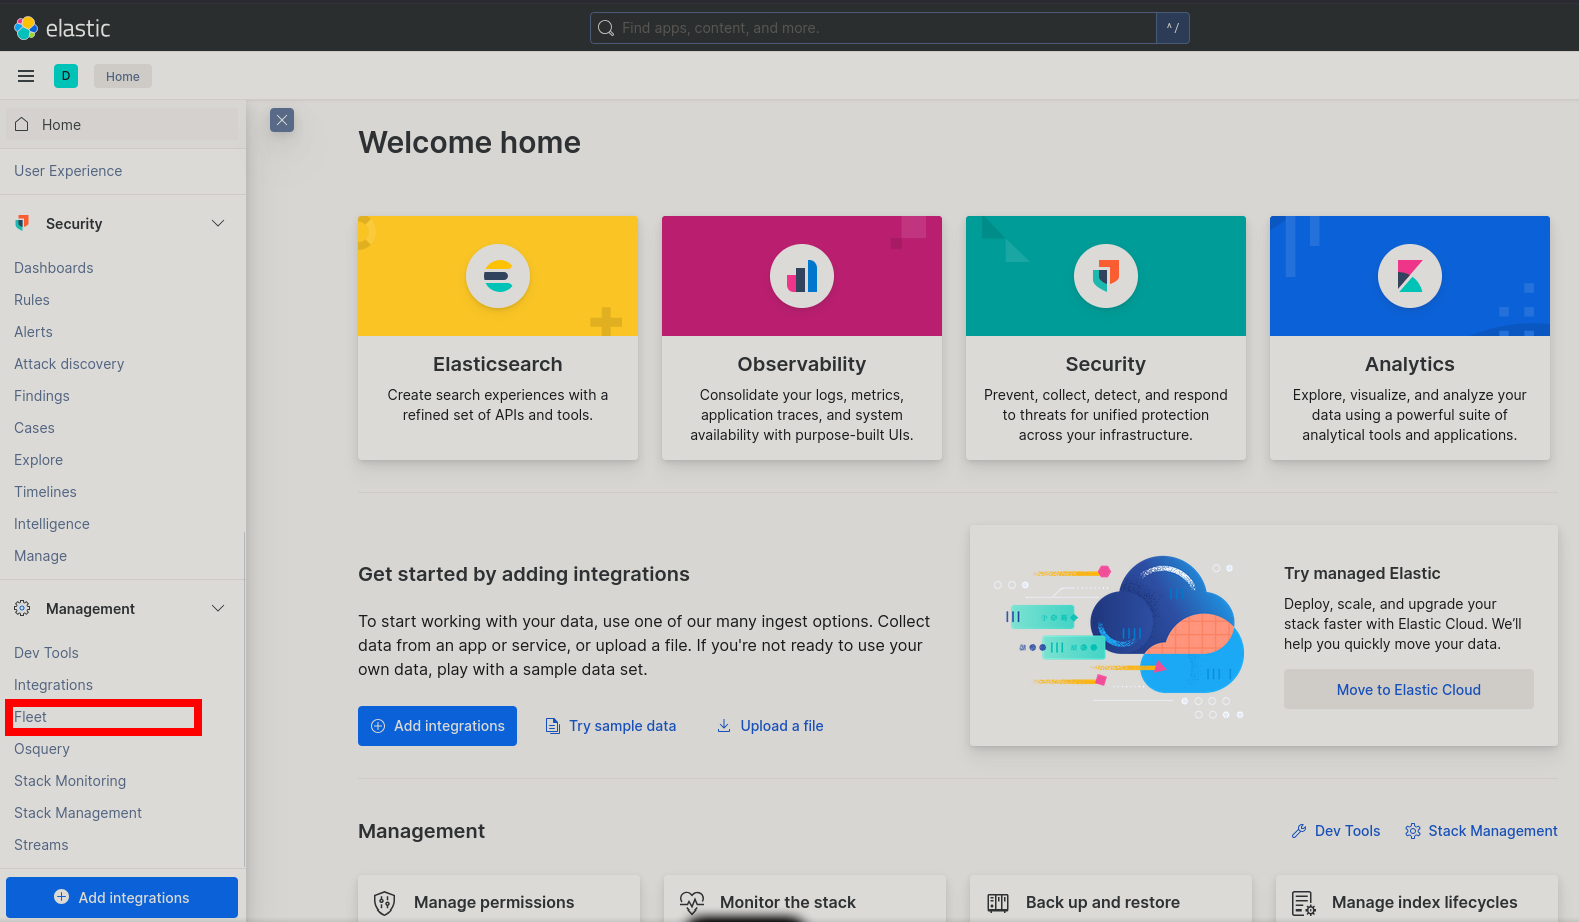
Task: Collapse the Management section chevron
Action: pos(218,608)
